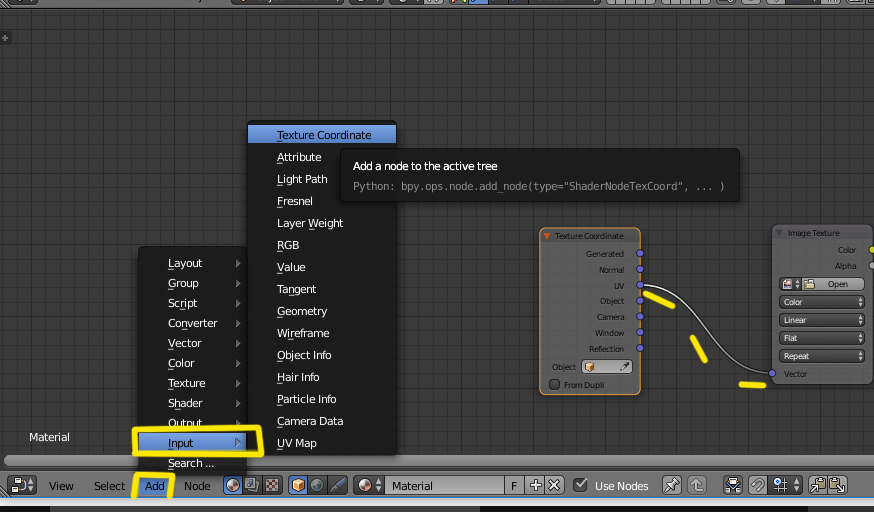Image resolution: width=874 pixels, height=512 pixels.
Task: Open the Linear interpolation dropdown
Action: [x=822, y=320]
